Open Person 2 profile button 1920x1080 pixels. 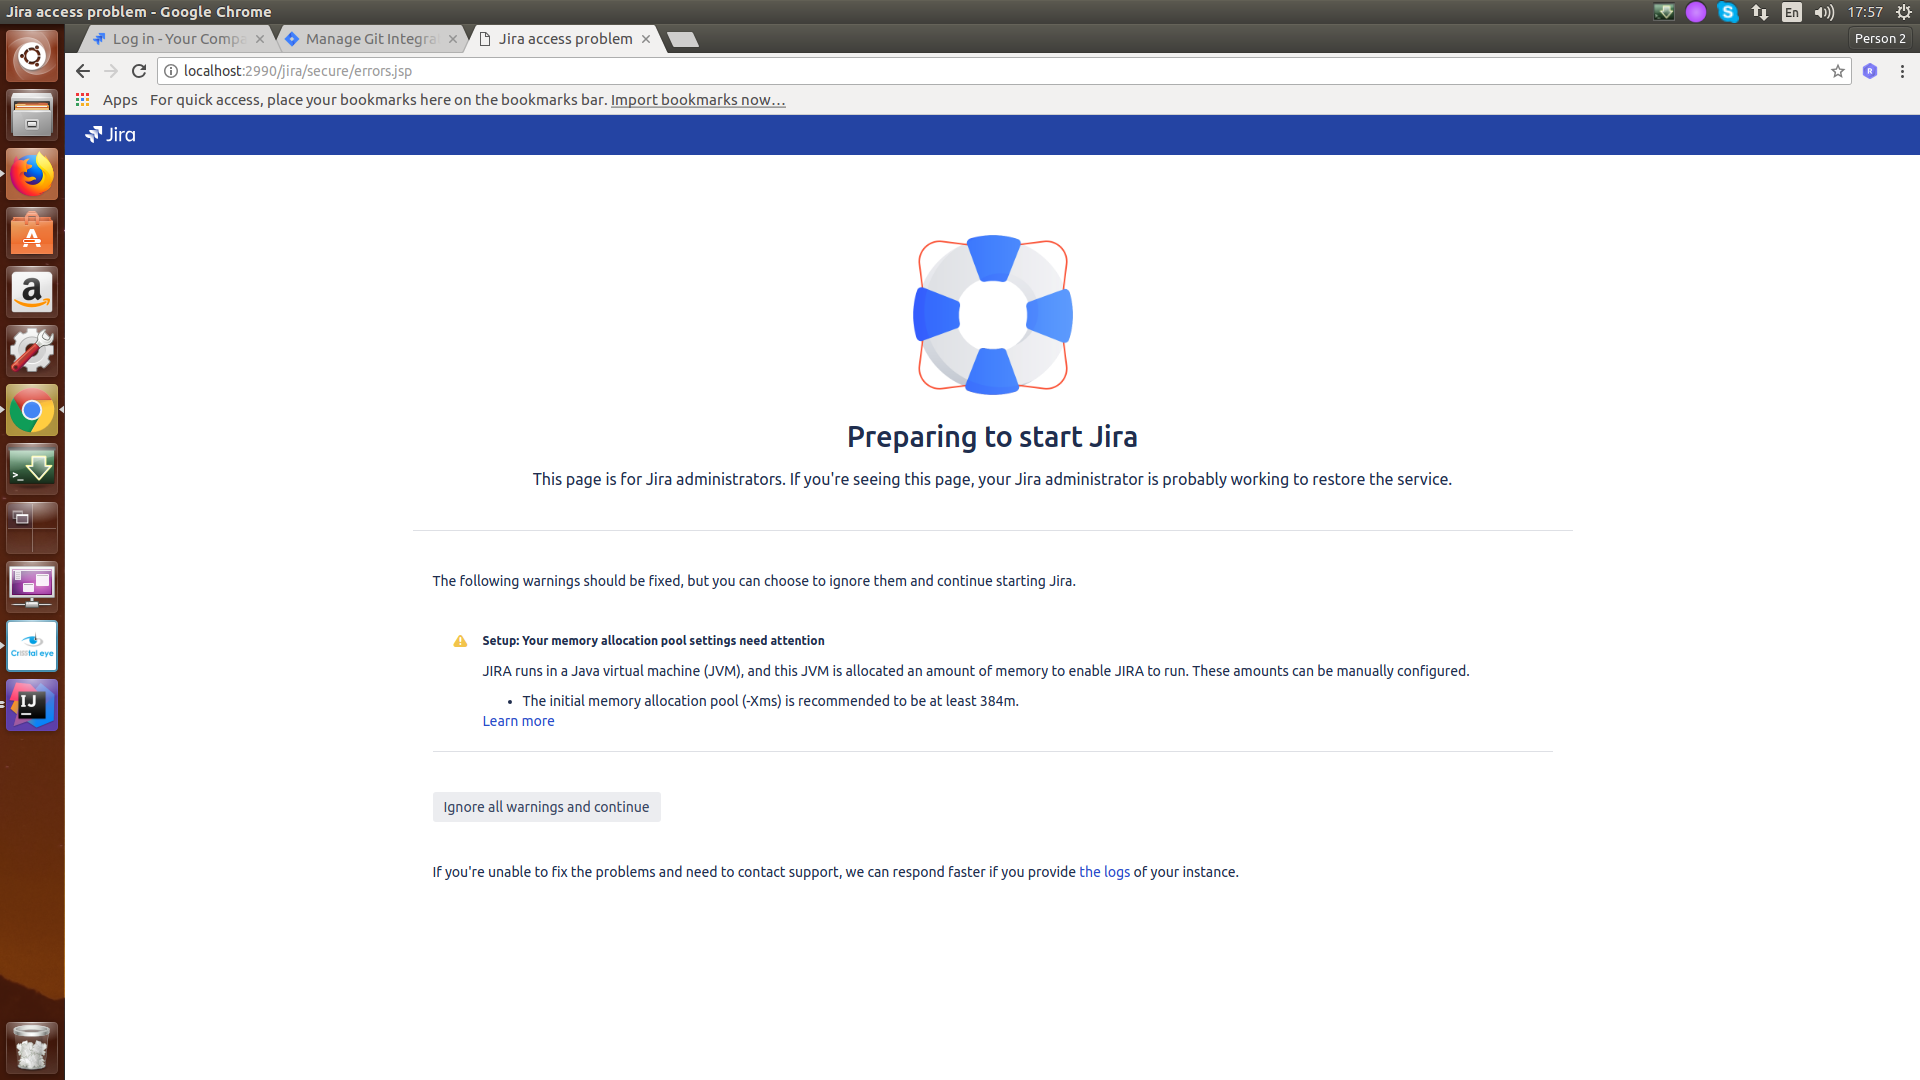pyautogui.click(x=1880, y=38)
